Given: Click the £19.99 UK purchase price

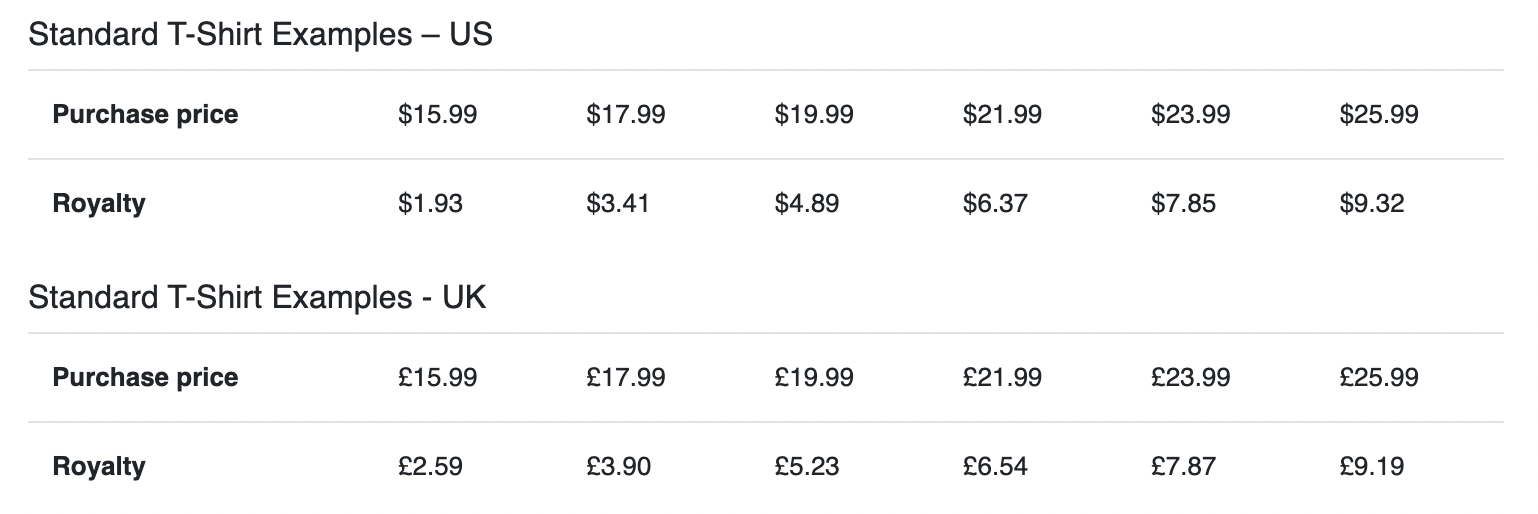Looking at the screenshot, I should tap(814, 377).
